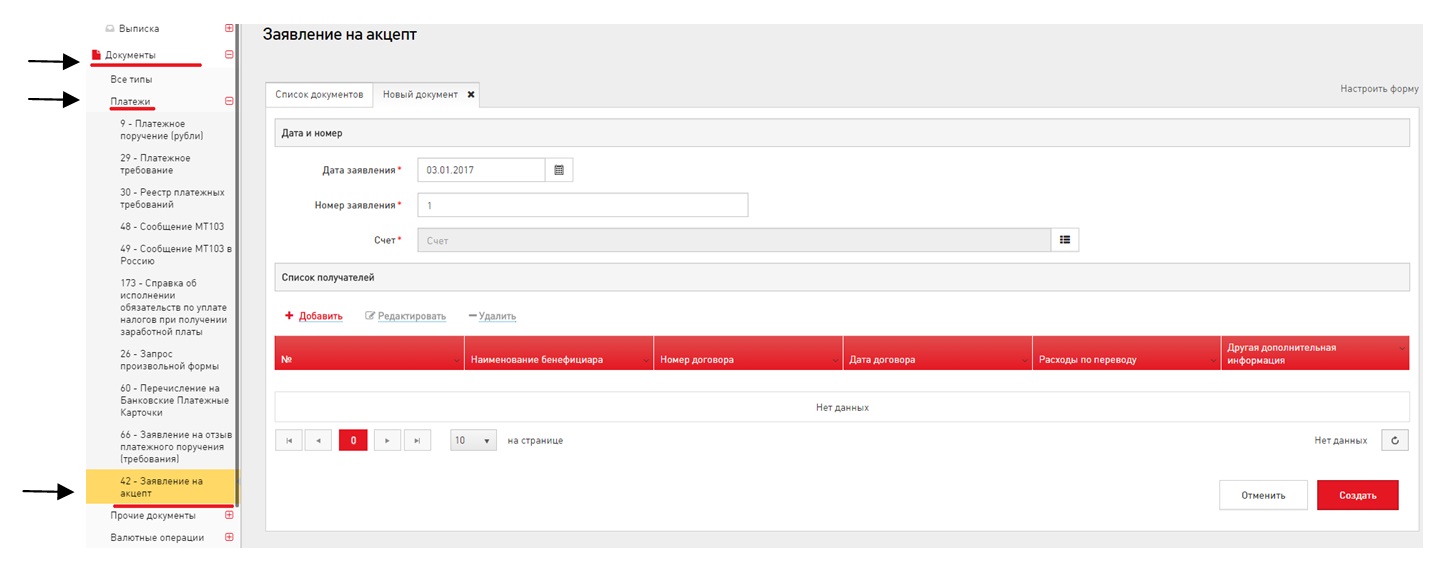
Task: Click Добавить to add a recipient
Action: 314,316
